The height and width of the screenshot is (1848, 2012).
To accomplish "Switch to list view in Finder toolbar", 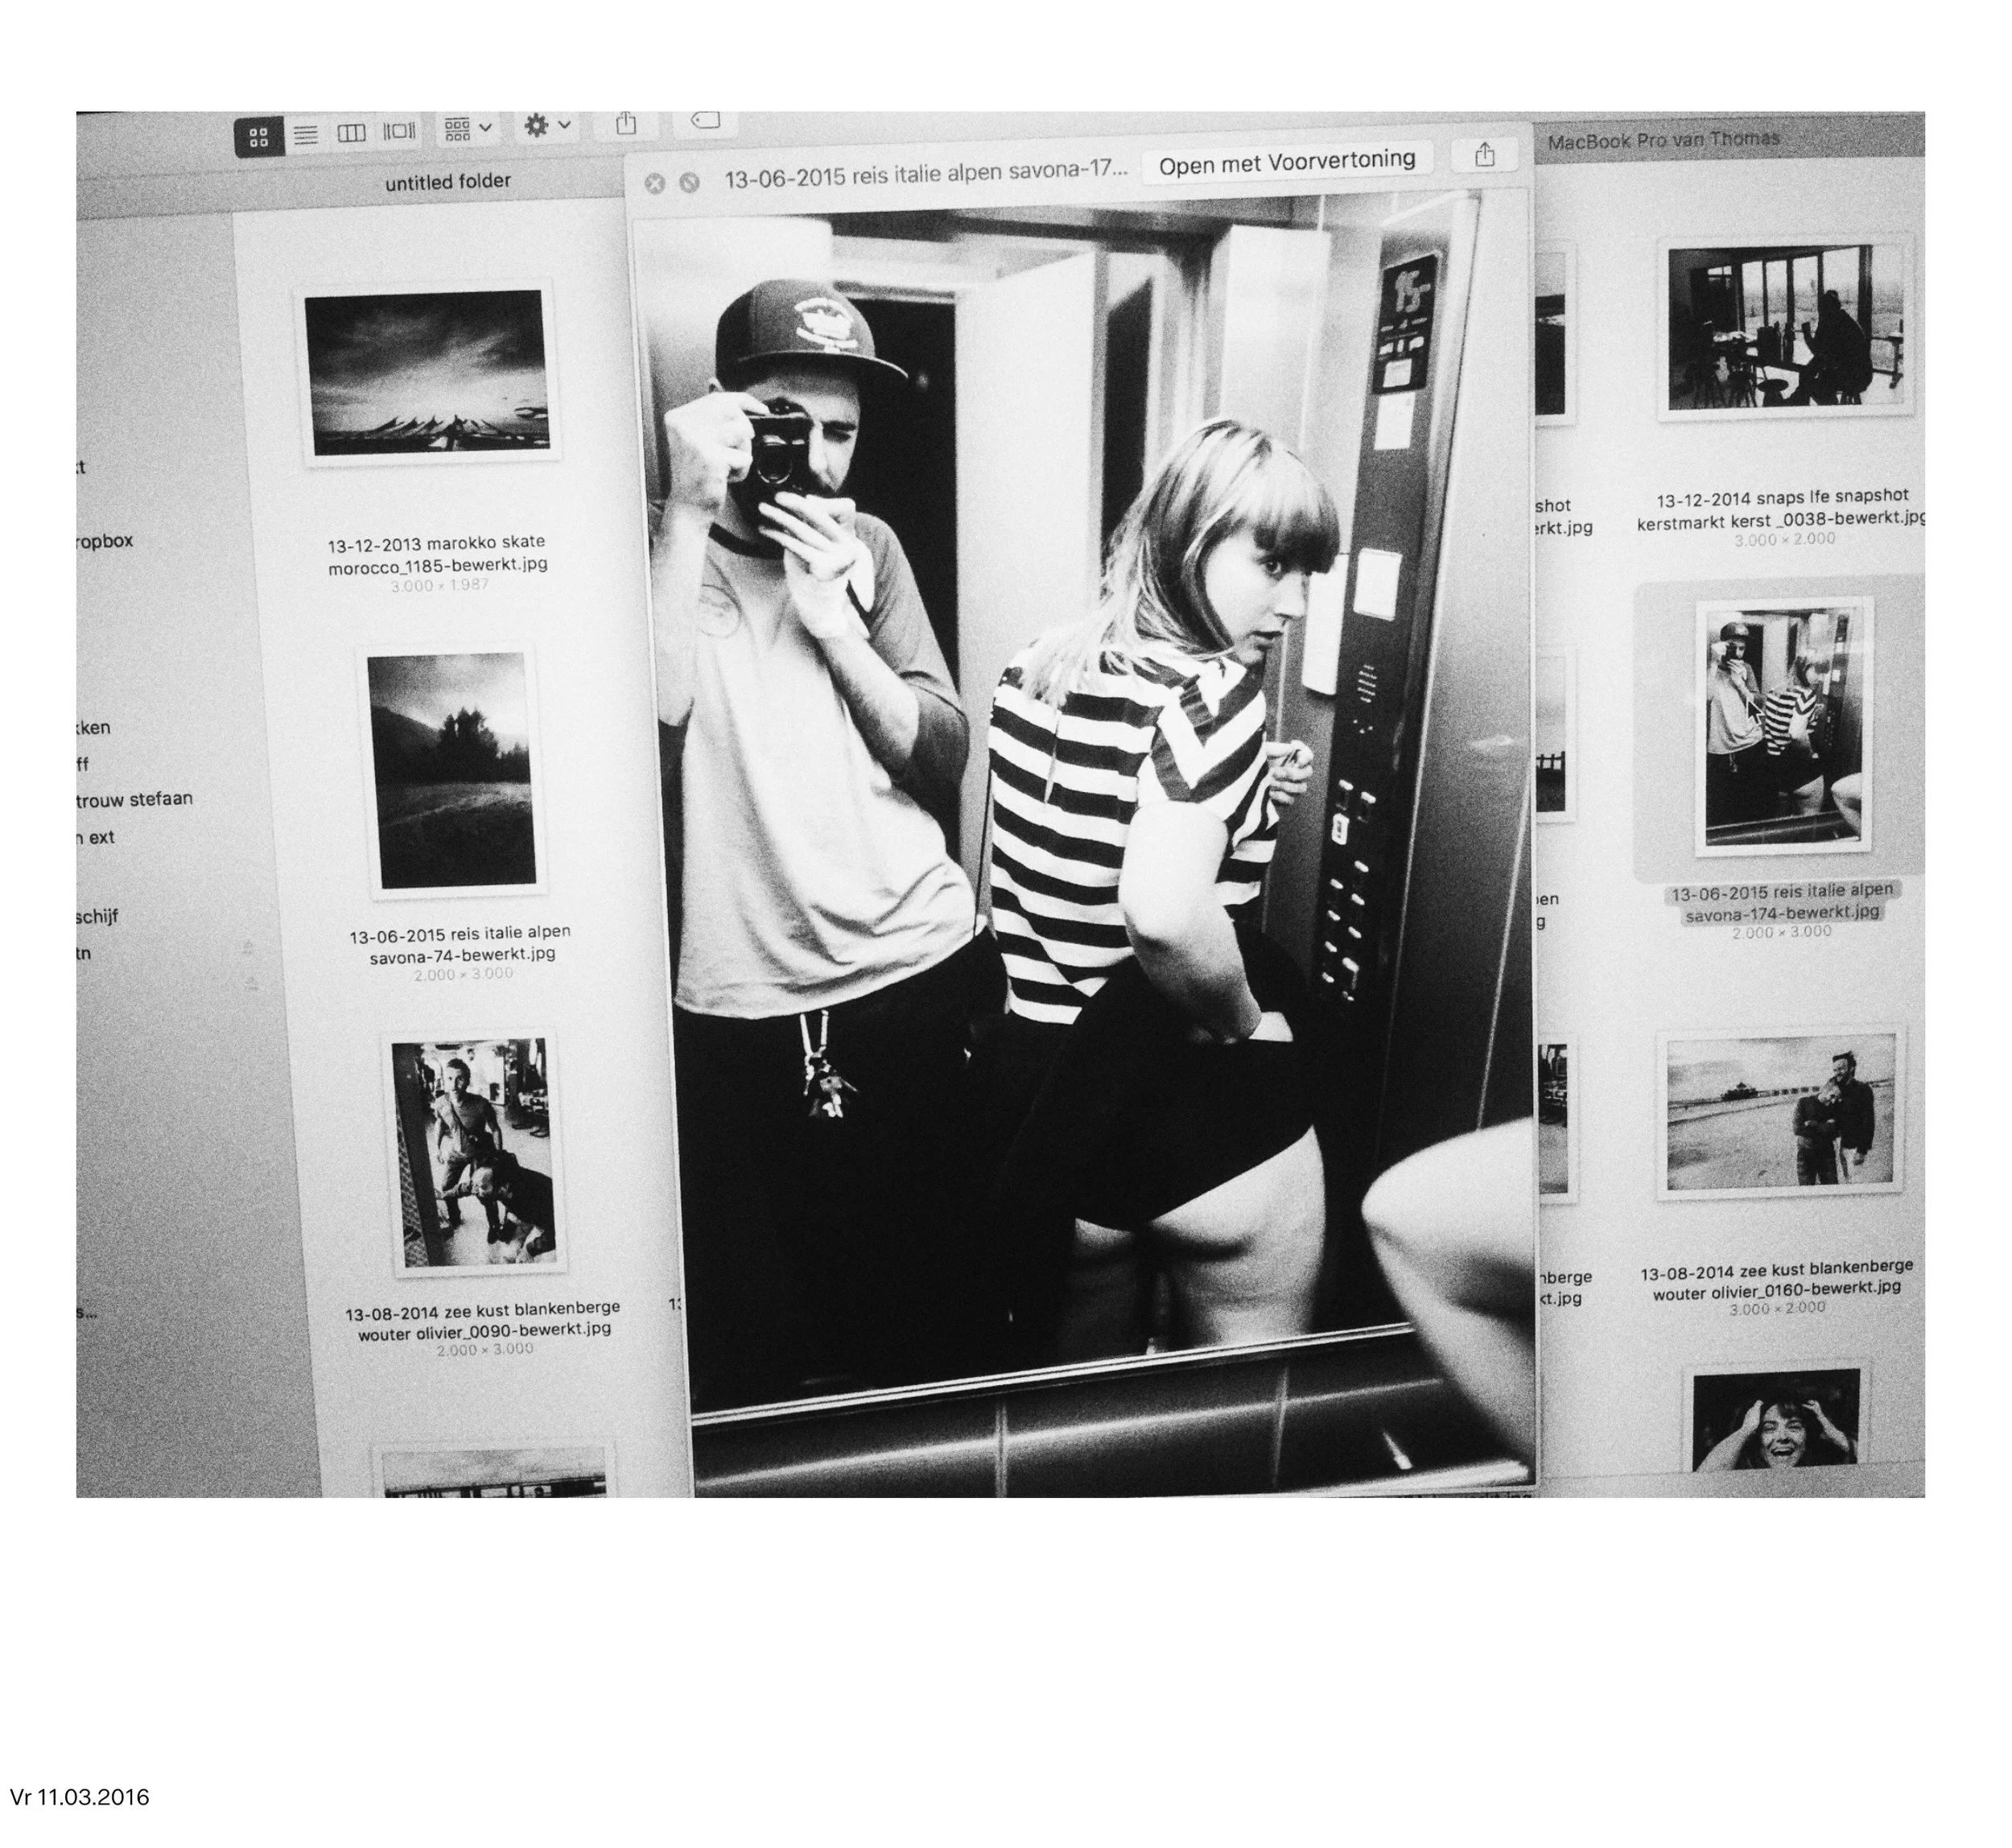I will [306, 134].
